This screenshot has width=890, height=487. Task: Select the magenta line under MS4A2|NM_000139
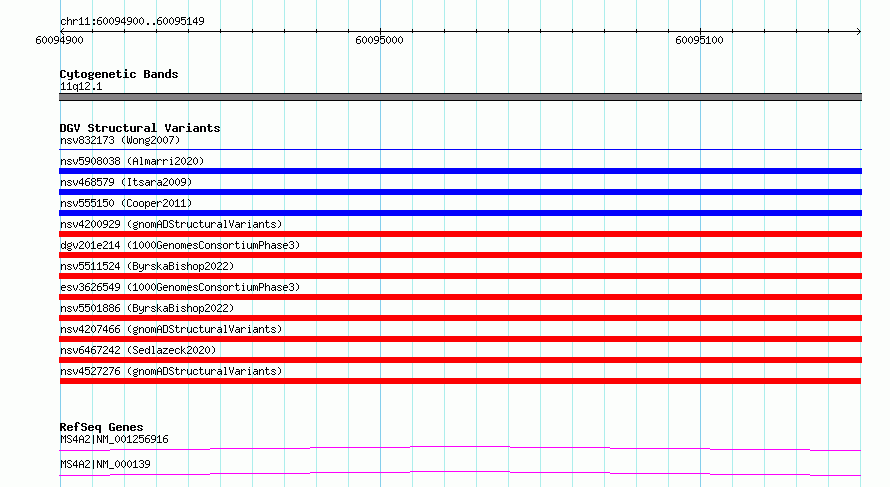(460, 473)
